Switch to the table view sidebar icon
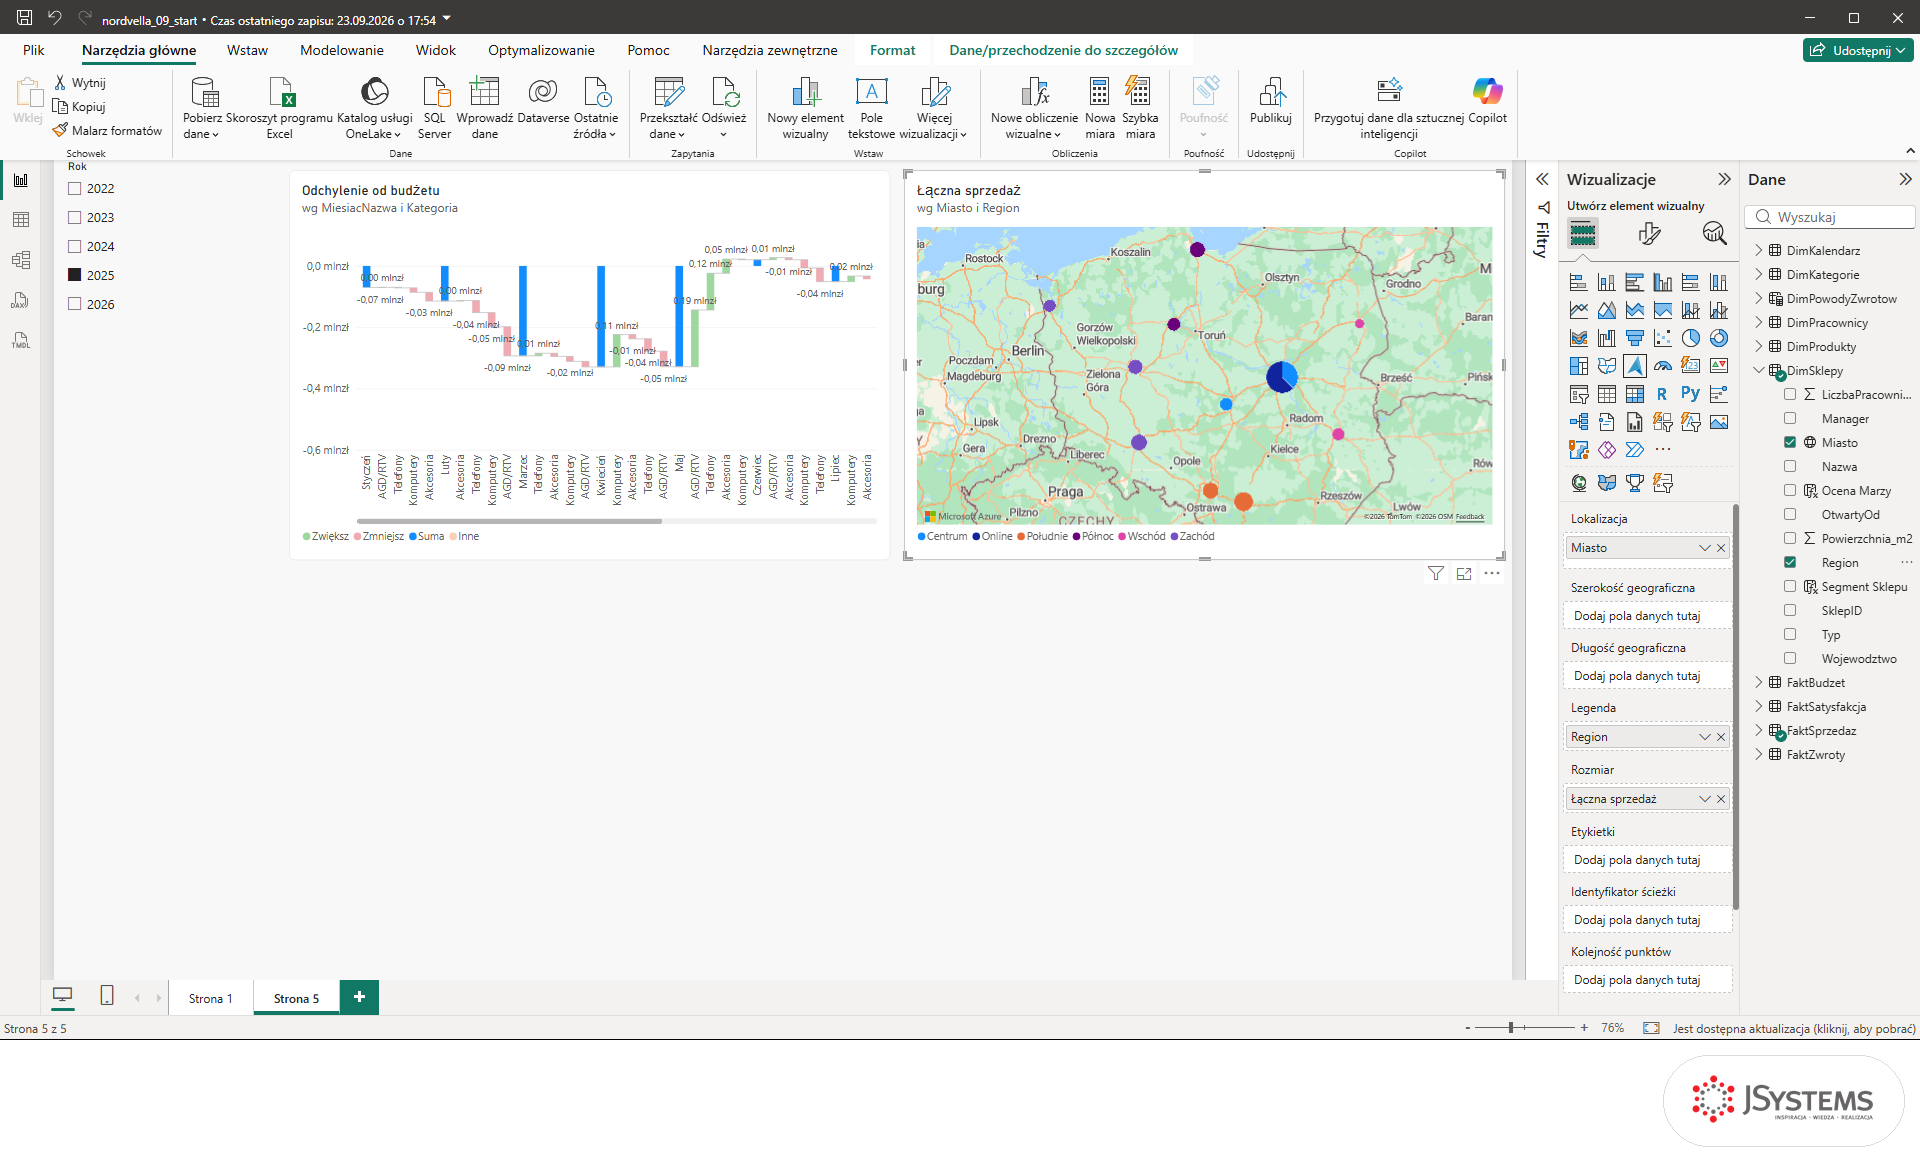This screenshot has height=1162, width=1920. tap(21, 220)
